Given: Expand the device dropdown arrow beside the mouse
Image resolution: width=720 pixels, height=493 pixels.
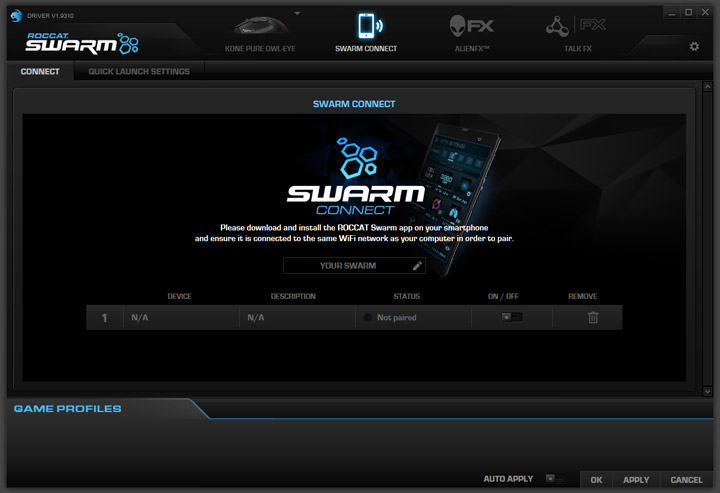Looking at the screenshot, I should tap(297, 13).
